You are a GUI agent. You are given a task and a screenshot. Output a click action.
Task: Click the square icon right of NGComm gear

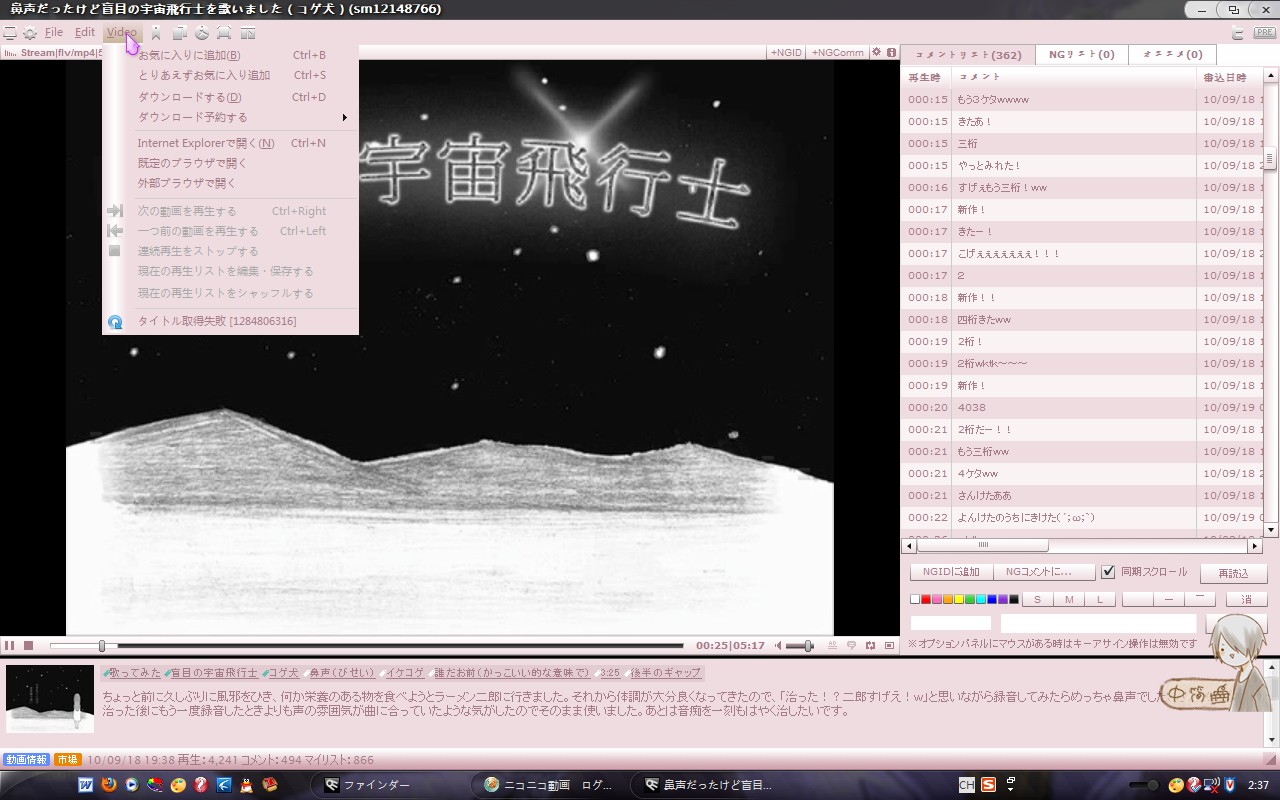(x=890, y=52)
